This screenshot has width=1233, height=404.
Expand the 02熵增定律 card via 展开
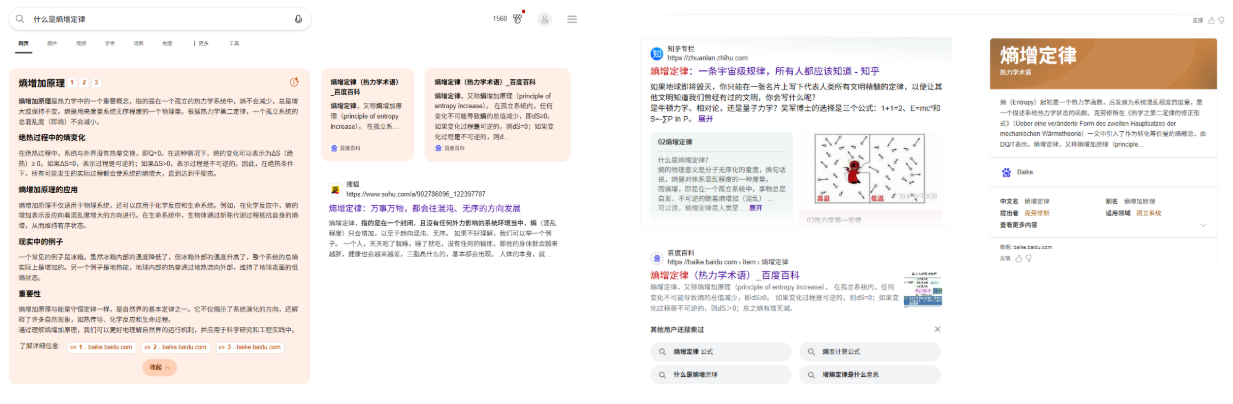coord(755,207)
